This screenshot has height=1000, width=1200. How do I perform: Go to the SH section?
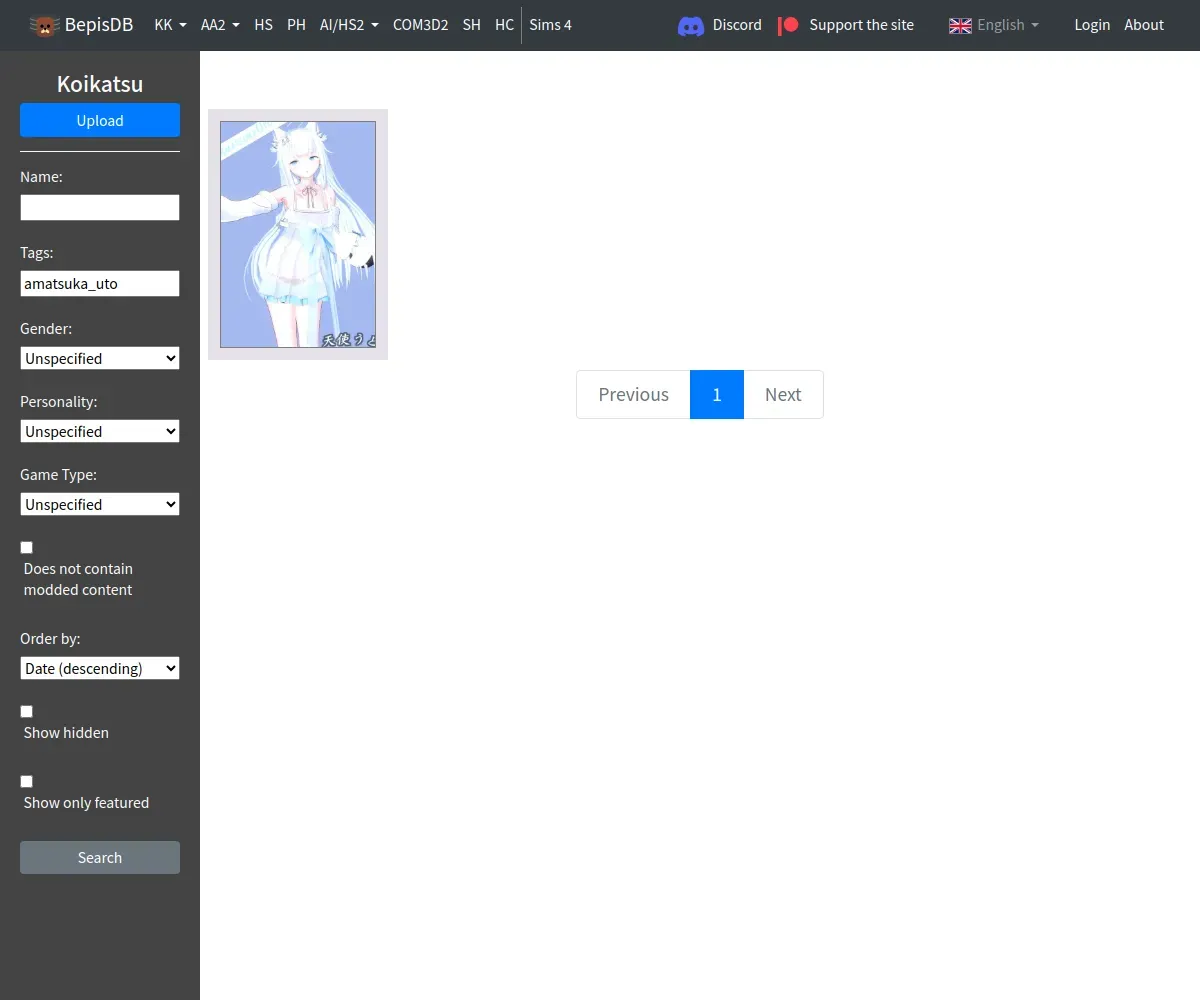coord(471,25)
